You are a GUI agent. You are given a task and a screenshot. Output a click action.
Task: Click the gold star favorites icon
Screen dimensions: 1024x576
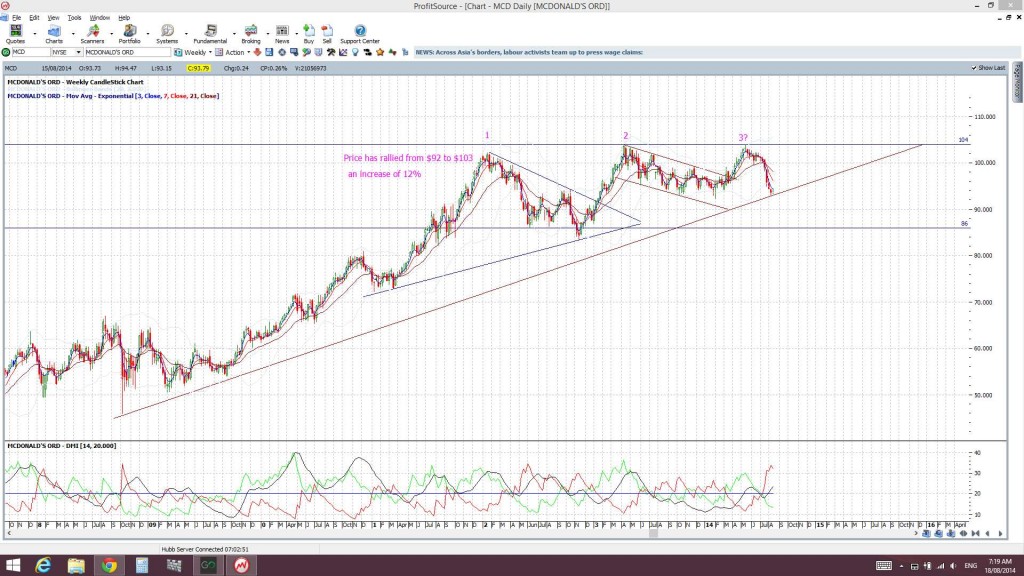(380, 52)
